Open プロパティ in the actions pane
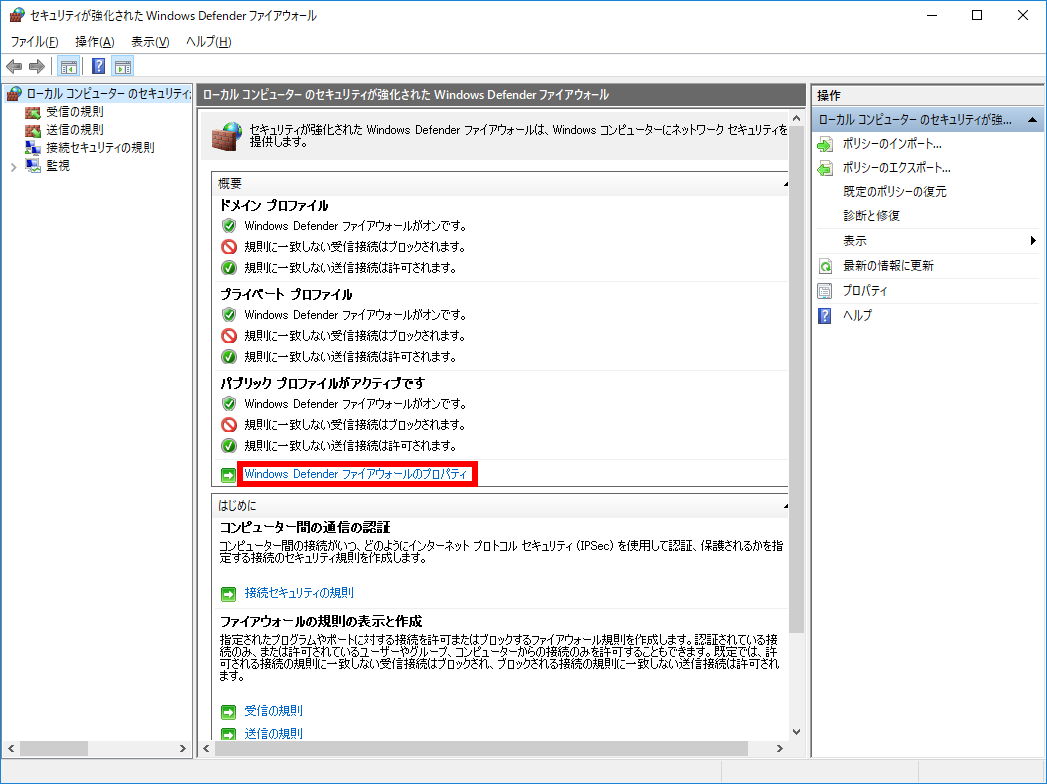The image size is (1047, 784). point(865,290)
